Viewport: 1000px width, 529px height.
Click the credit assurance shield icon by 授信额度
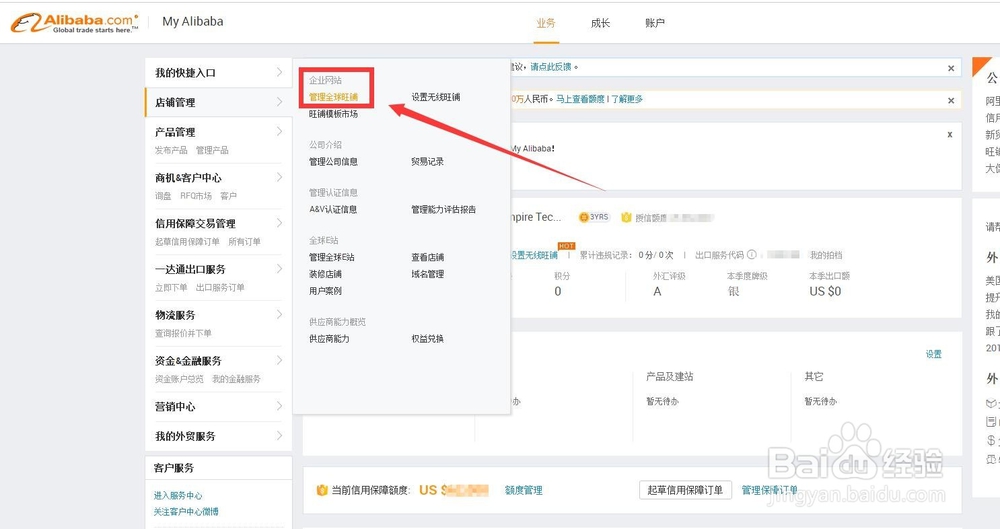(x=626, y=217)
